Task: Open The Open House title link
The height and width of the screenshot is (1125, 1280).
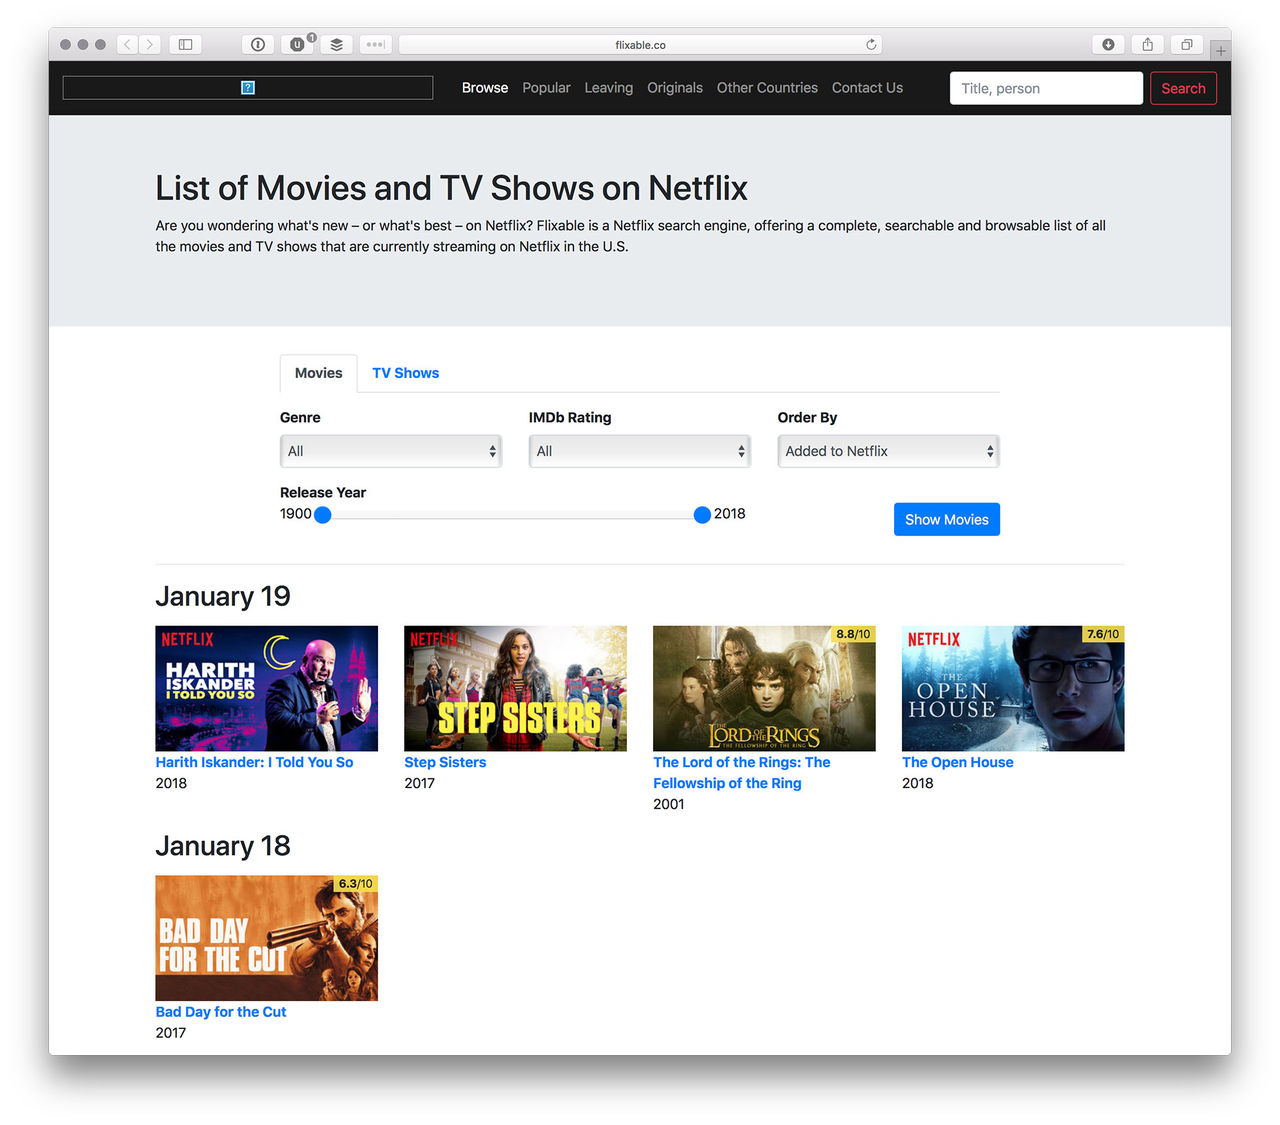Action: pos(958,762)
